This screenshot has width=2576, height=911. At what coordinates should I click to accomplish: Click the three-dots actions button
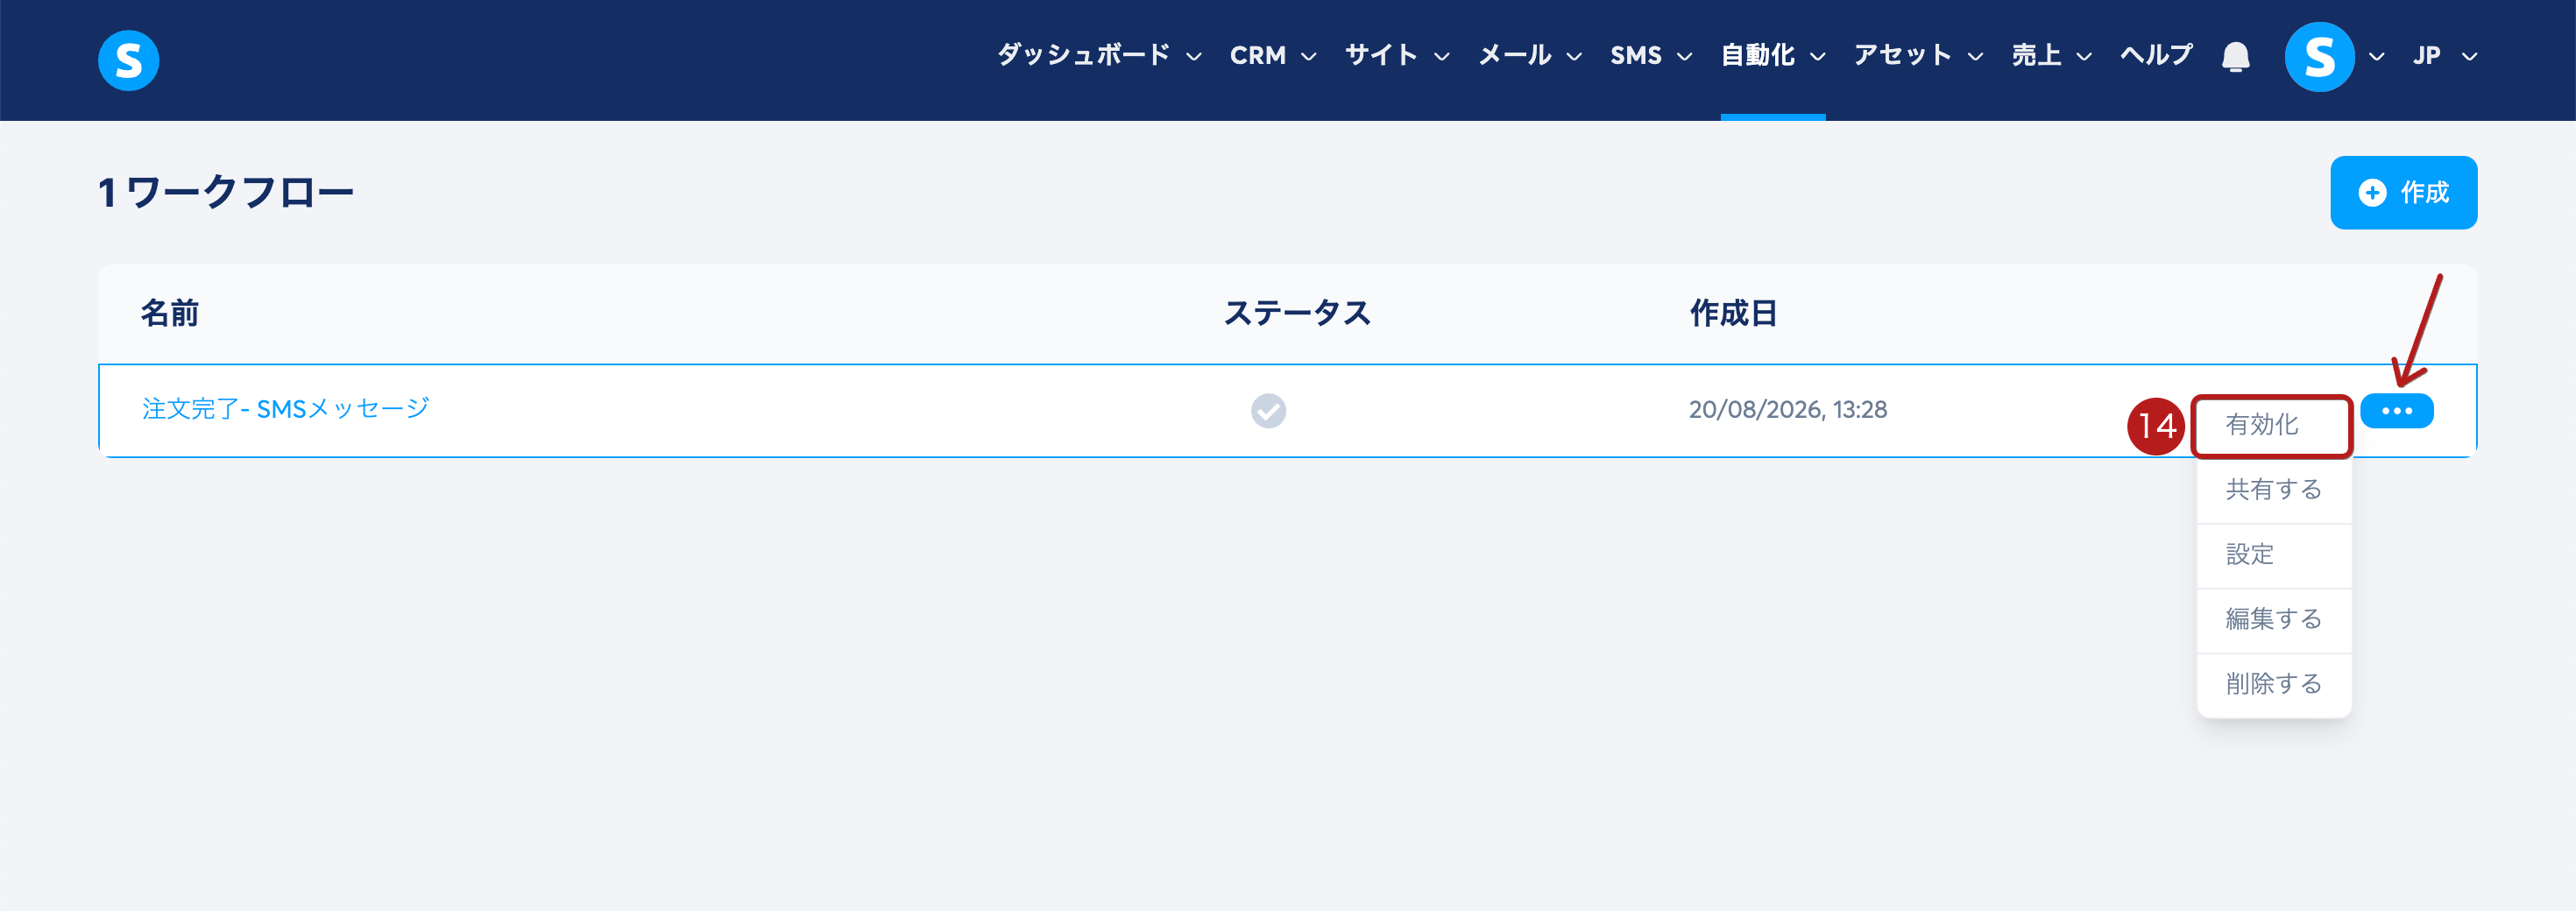[x=2396, y=411]
